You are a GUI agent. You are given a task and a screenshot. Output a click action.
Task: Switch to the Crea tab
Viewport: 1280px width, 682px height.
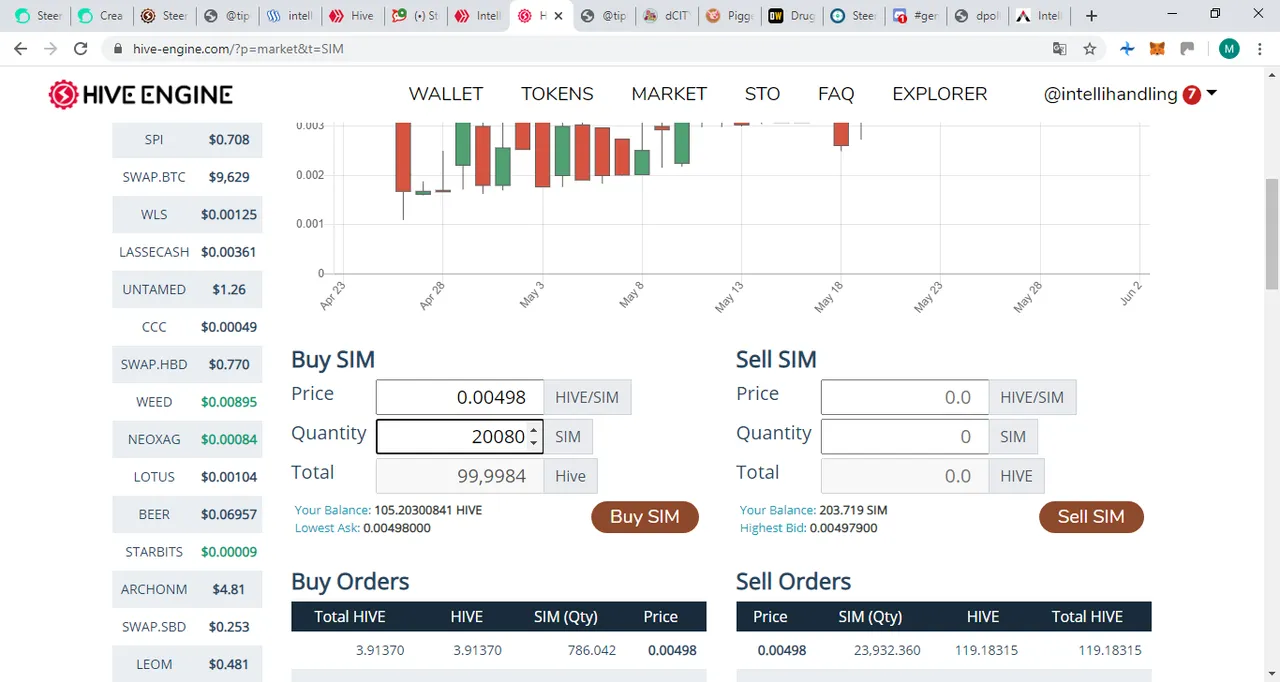pos(100,16)
